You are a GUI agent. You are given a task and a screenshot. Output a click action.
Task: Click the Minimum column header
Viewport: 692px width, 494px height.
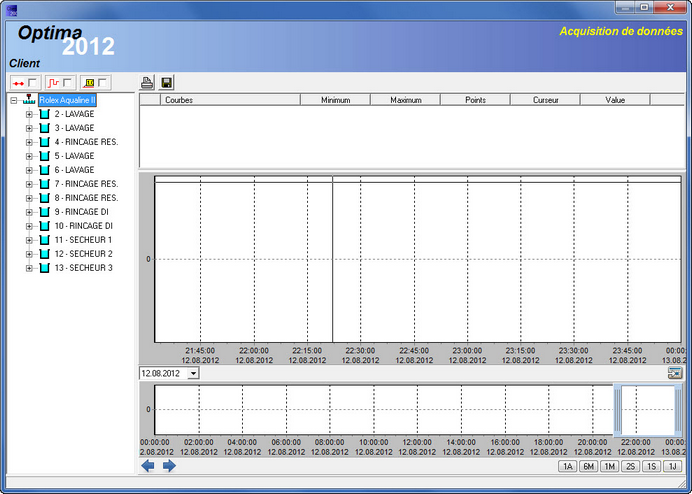pos(335,100)
